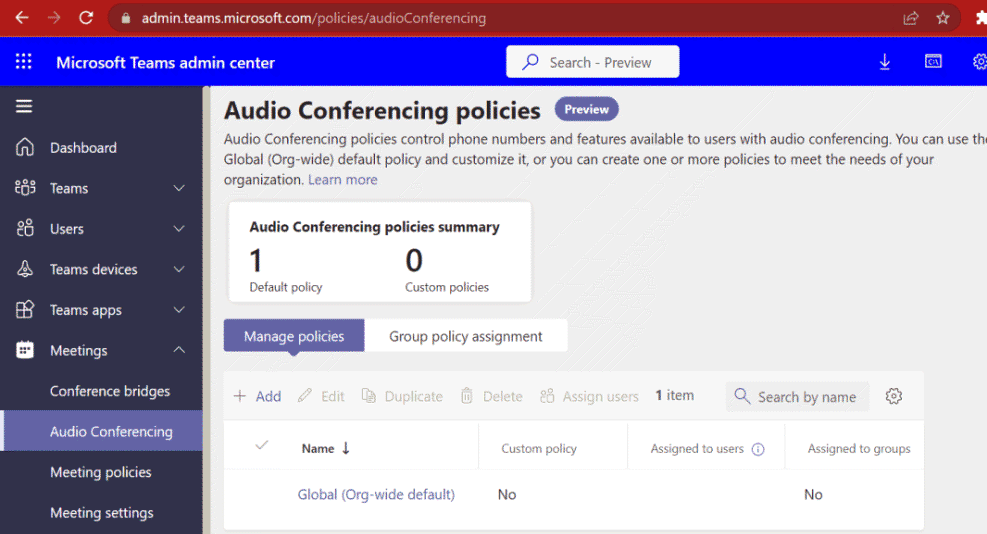
Task: Click the Assigned to users column header text
Action: pyautogui.click(x=697, y=448)
